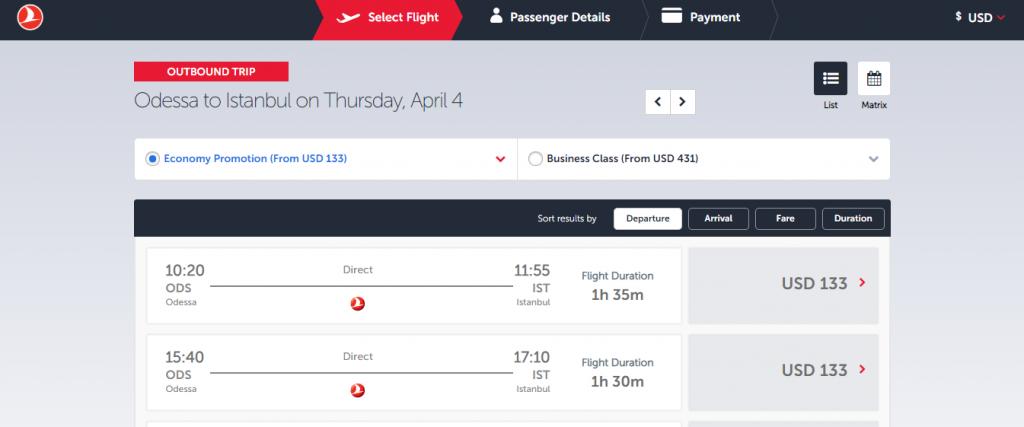Switch to Matrix calendar view icon
The width and height of the screenshot is (1024, 427).
pyautogui.click(x=873, y=78)
